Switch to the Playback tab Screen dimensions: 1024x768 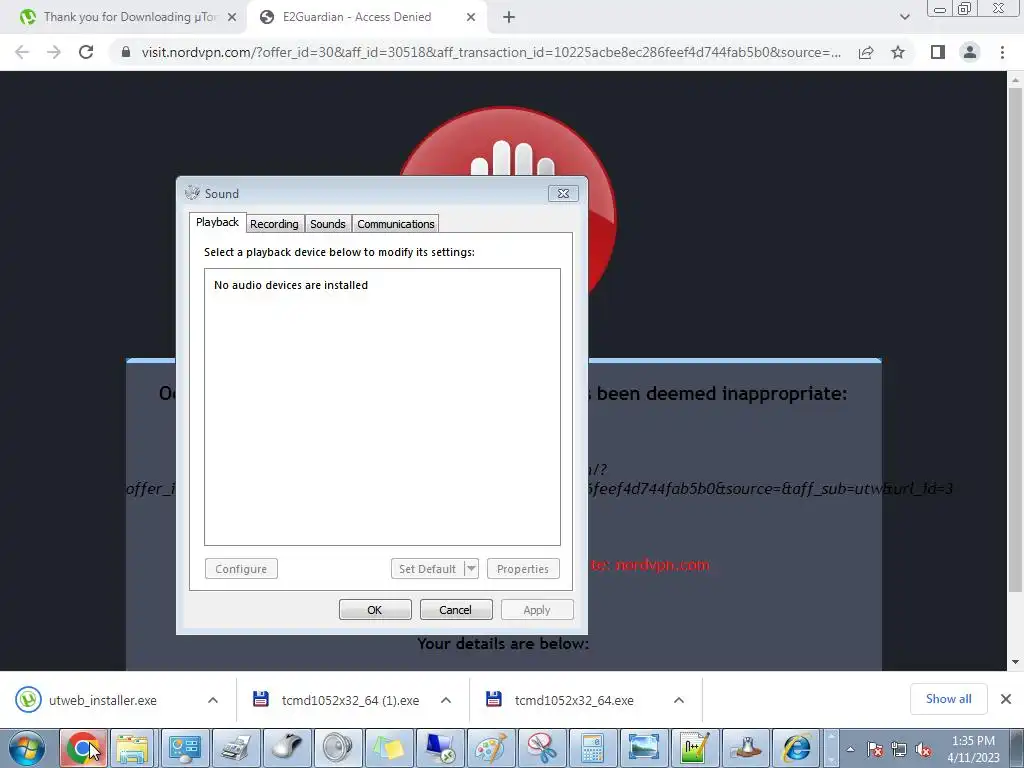pyautogui.click(x=217, y=222)
